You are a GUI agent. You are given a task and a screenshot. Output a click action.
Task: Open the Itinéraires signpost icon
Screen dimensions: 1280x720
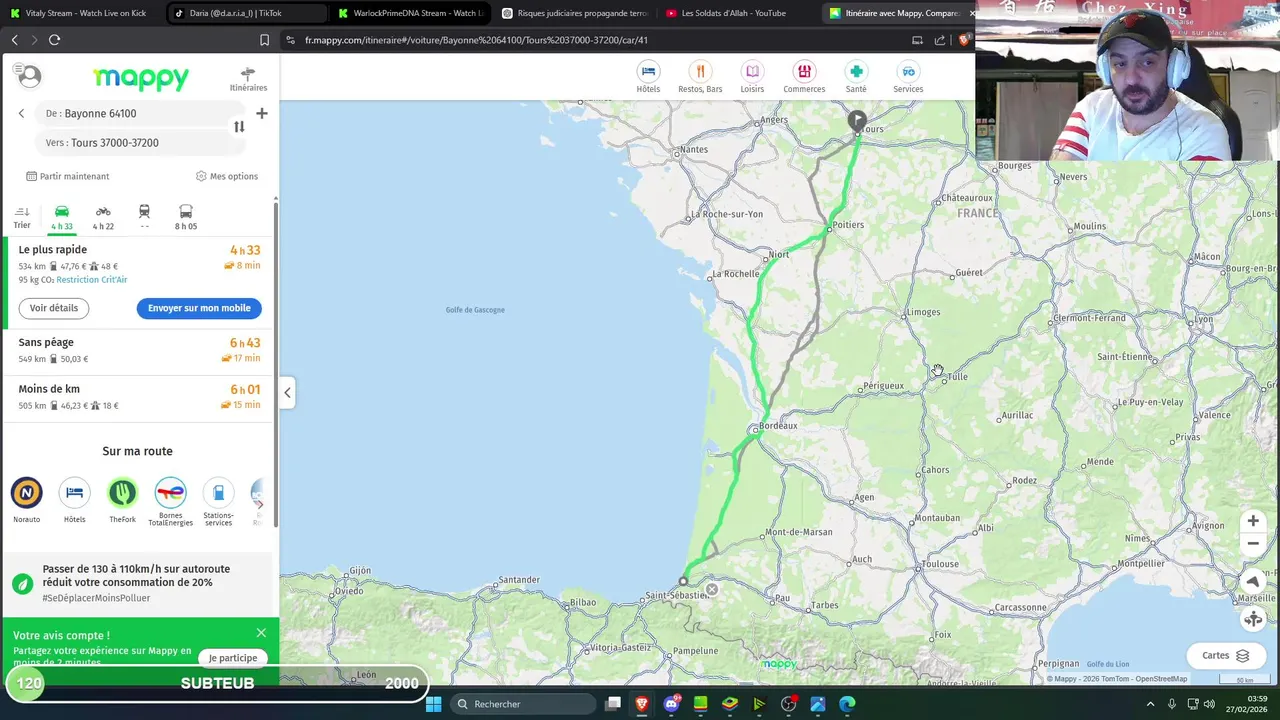[248, 79]
